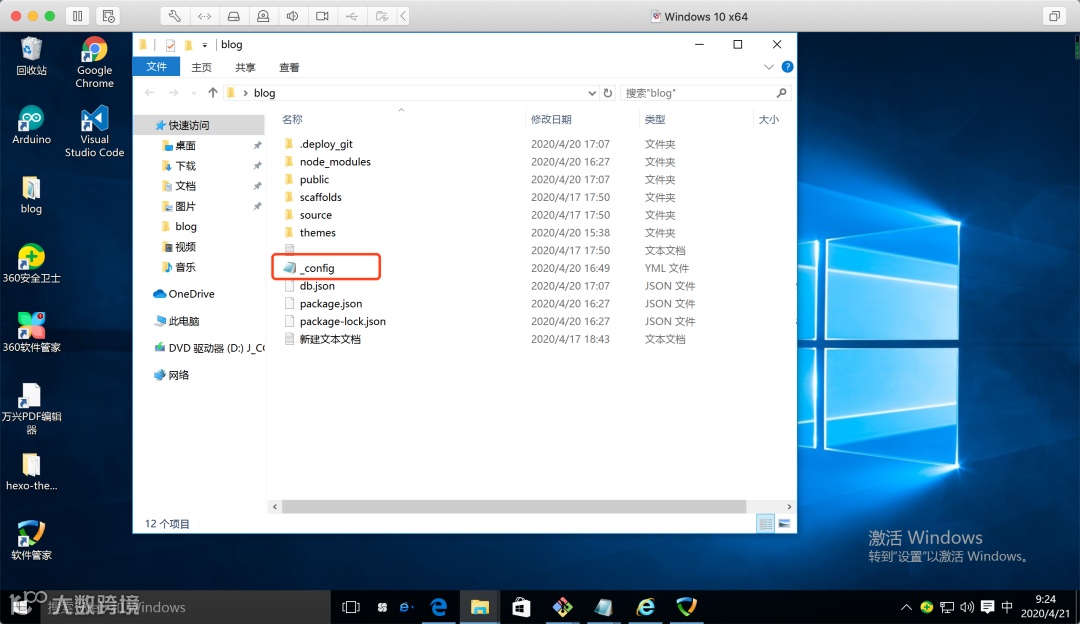Select the themes folder
This screenshot has height=624, width=1080.
318,233
